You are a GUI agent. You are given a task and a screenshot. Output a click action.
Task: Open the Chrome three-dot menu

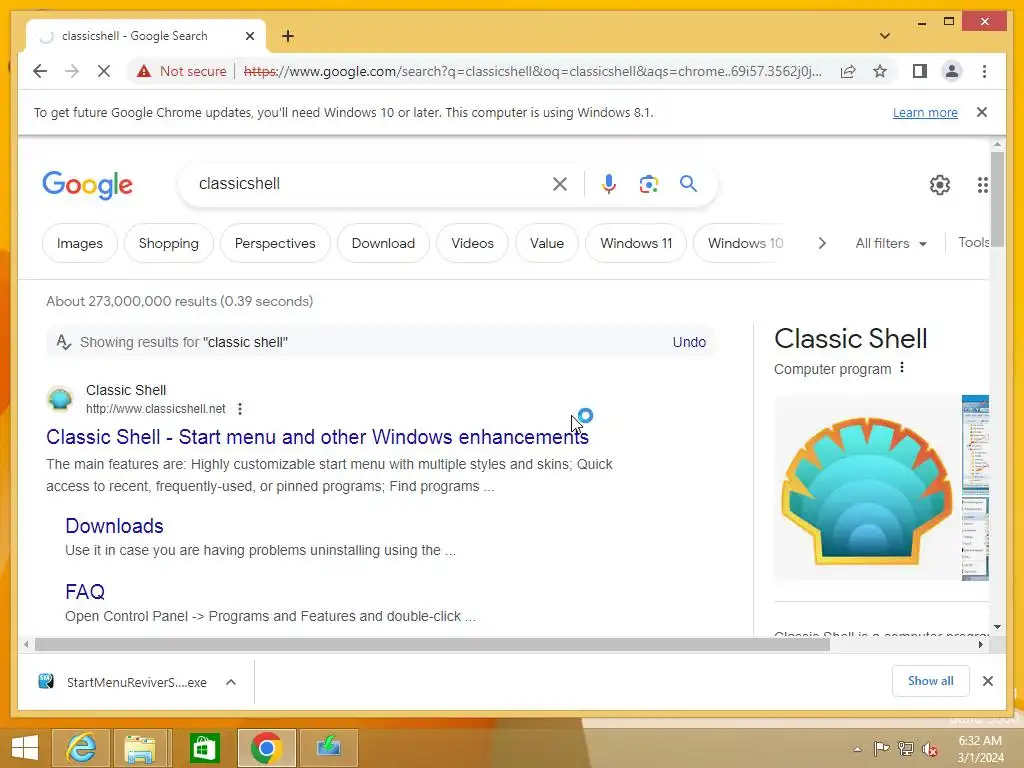click(x=984, y=71)
